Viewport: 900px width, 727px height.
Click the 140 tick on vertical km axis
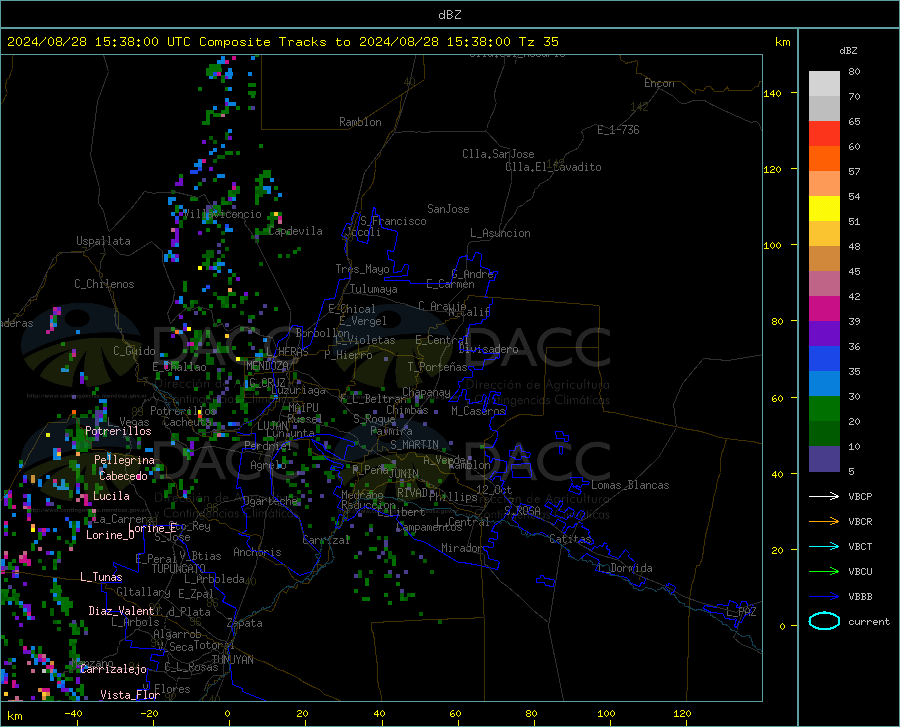pos(772,94)
